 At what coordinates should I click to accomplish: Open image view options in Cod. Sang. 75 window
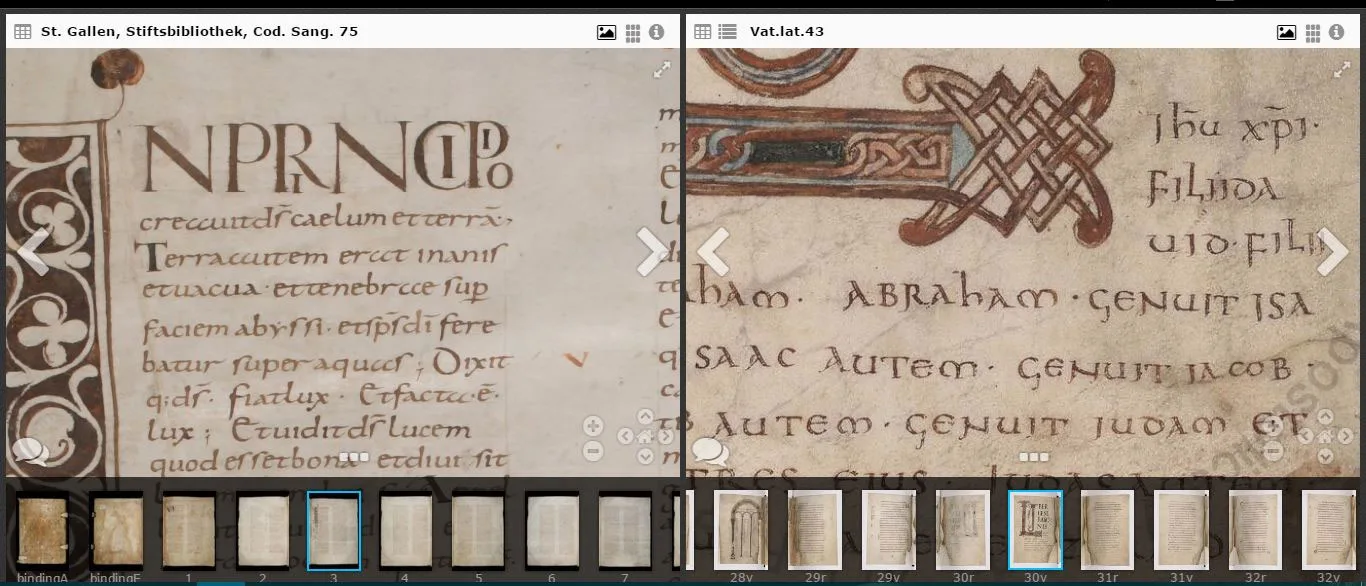(x=606, y=32)
